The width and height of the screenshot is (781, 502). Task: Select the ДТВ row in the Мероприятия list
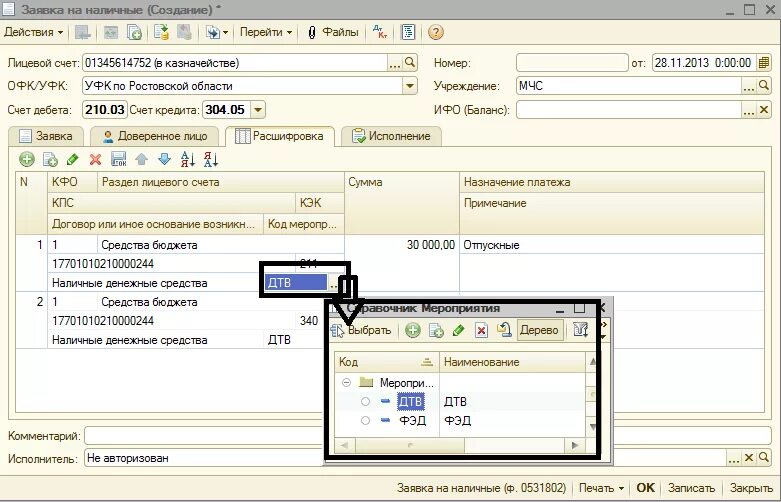[x=461, y=401]
